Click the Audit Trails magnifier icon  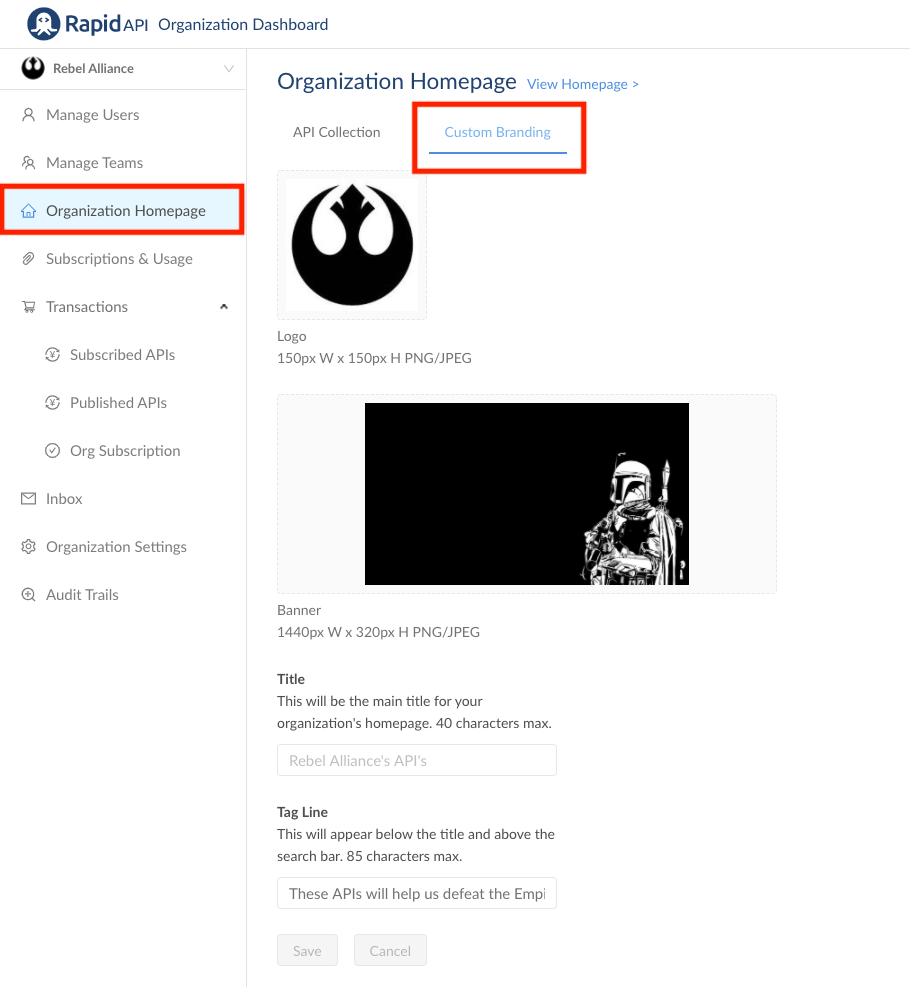pyautogui.click(x=28, y=594)
